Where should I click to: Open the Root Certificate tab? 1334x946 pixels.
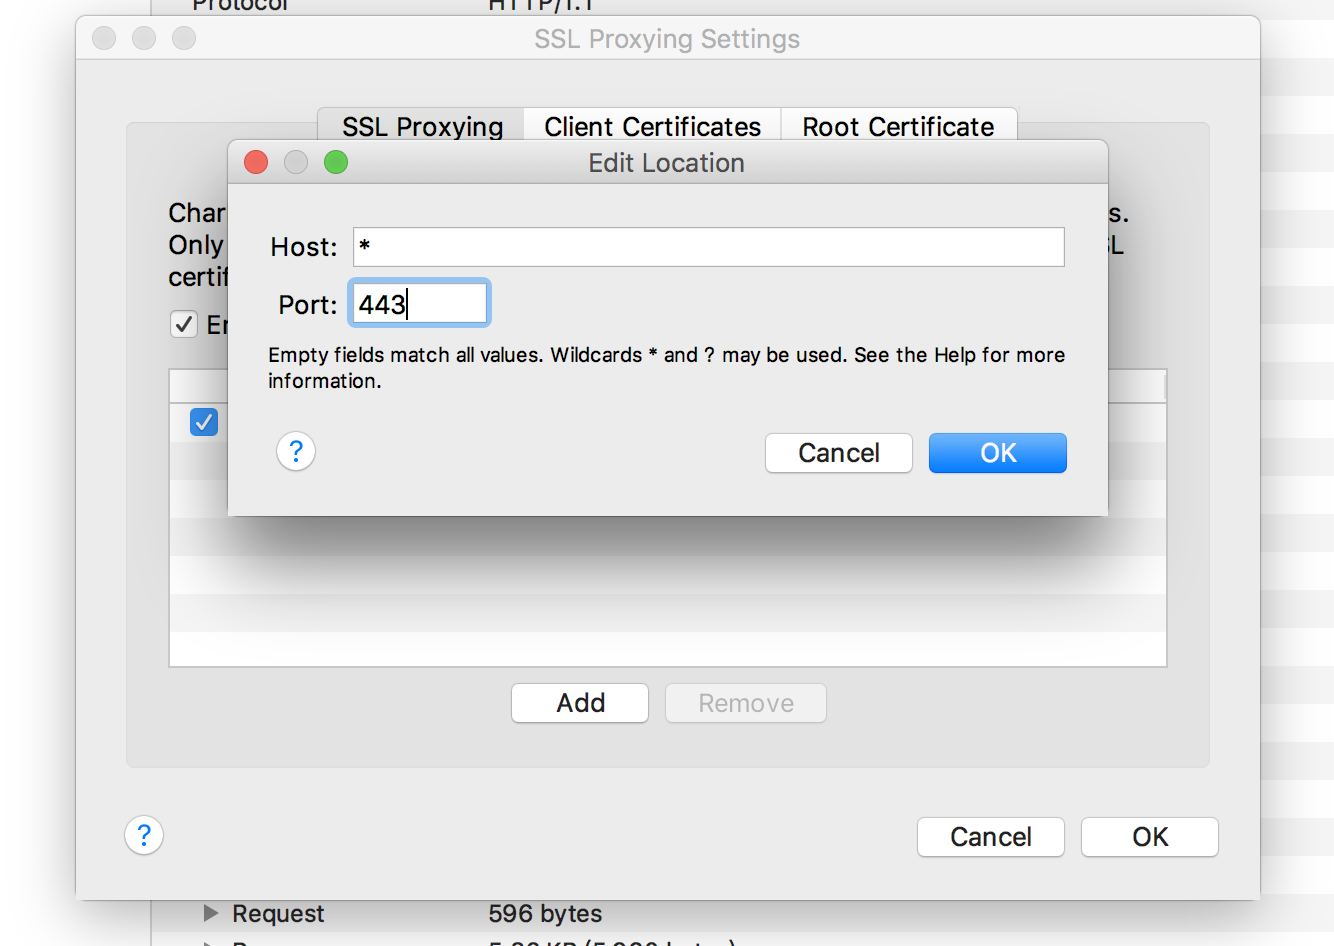point(898,126)
